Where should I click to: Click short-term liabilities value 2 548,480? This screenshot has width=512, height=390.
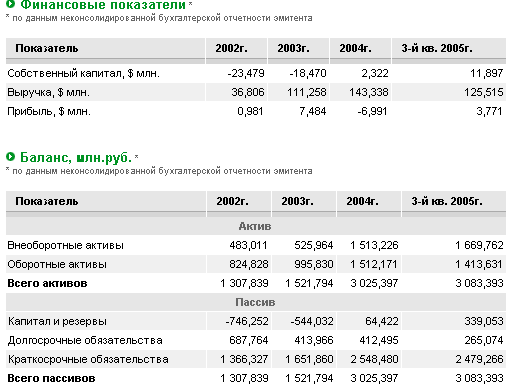(374, 360)
